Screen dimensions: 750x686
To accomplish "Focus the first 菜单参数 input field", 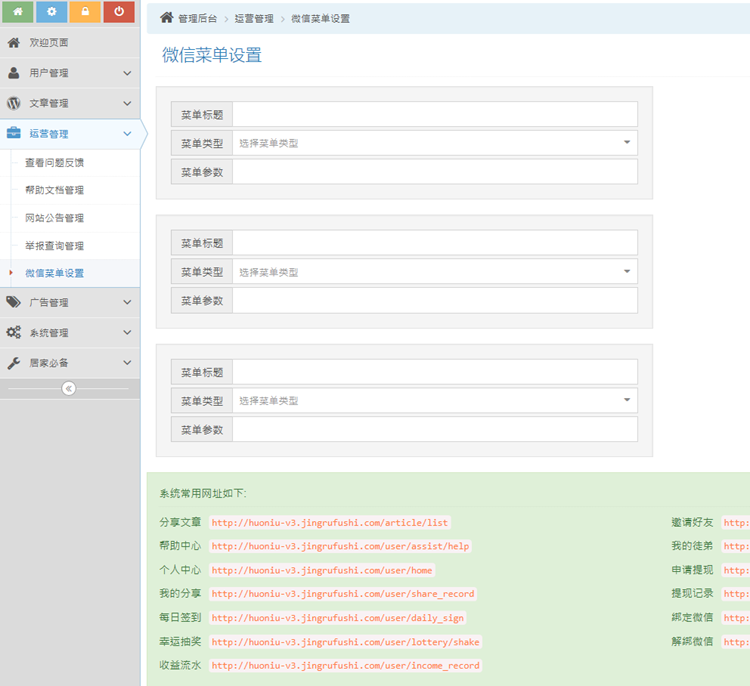I will [x=435, y=172].
